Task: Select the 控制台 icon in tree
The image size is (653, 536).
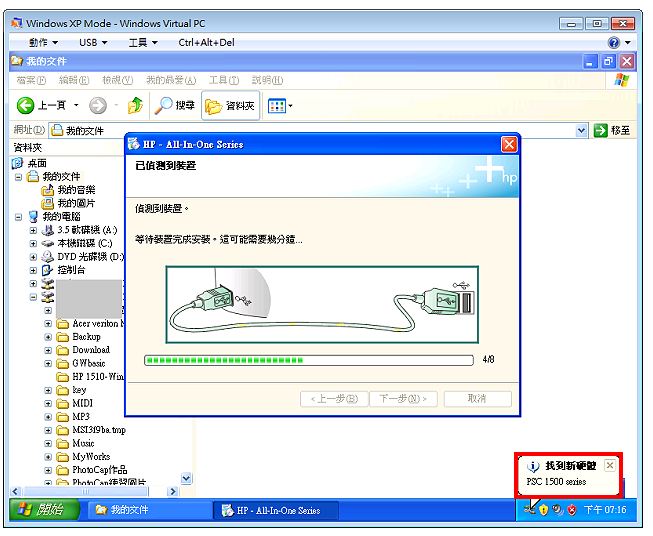Action: [47, 270]
